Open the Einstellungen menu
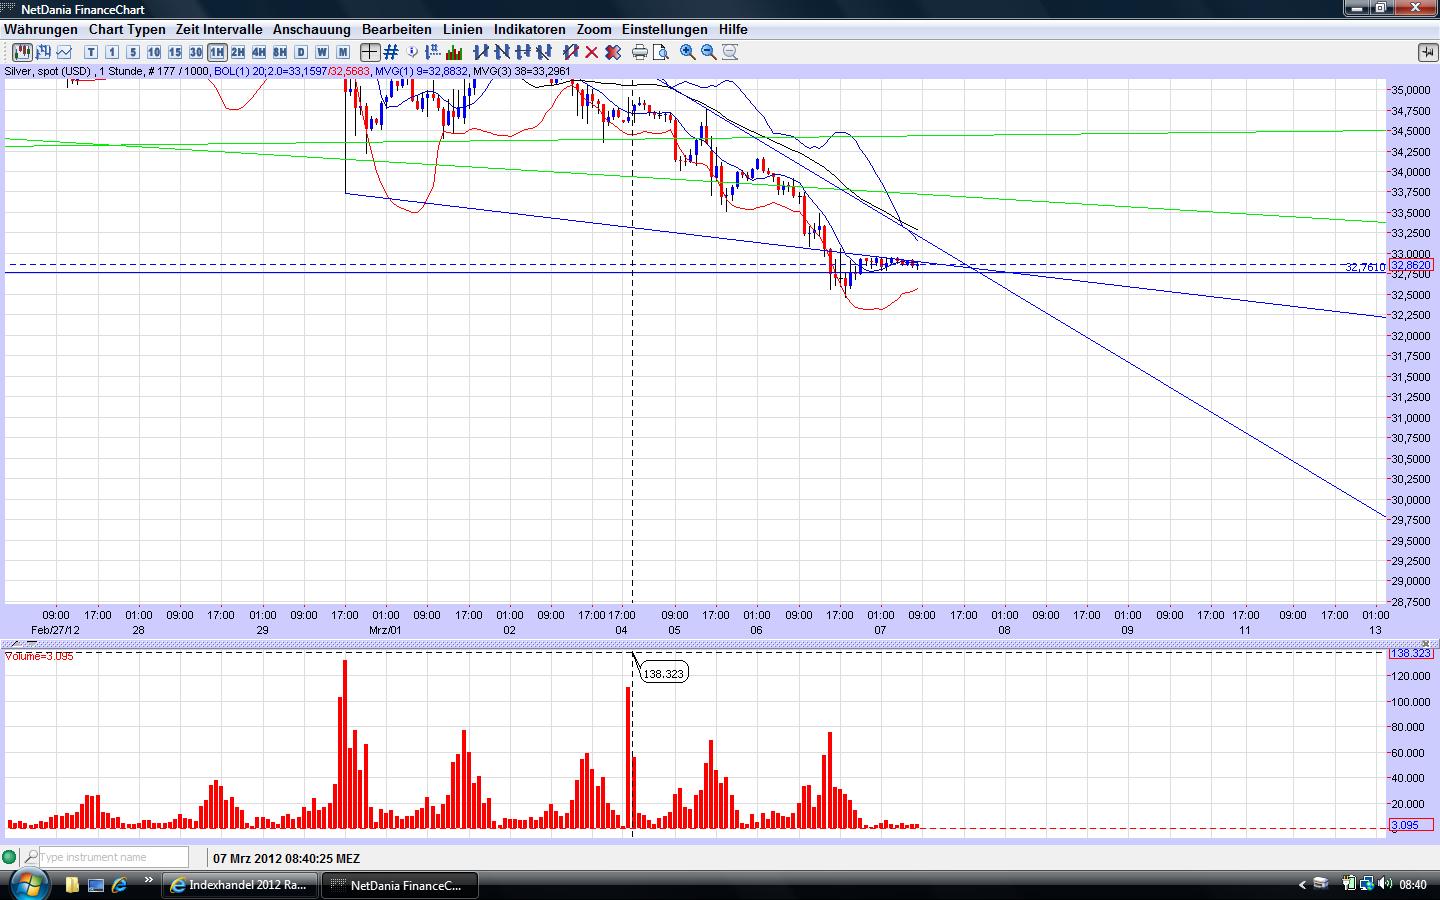The width and height of the screenshot is (1440, 900). [x=664, y=30]
